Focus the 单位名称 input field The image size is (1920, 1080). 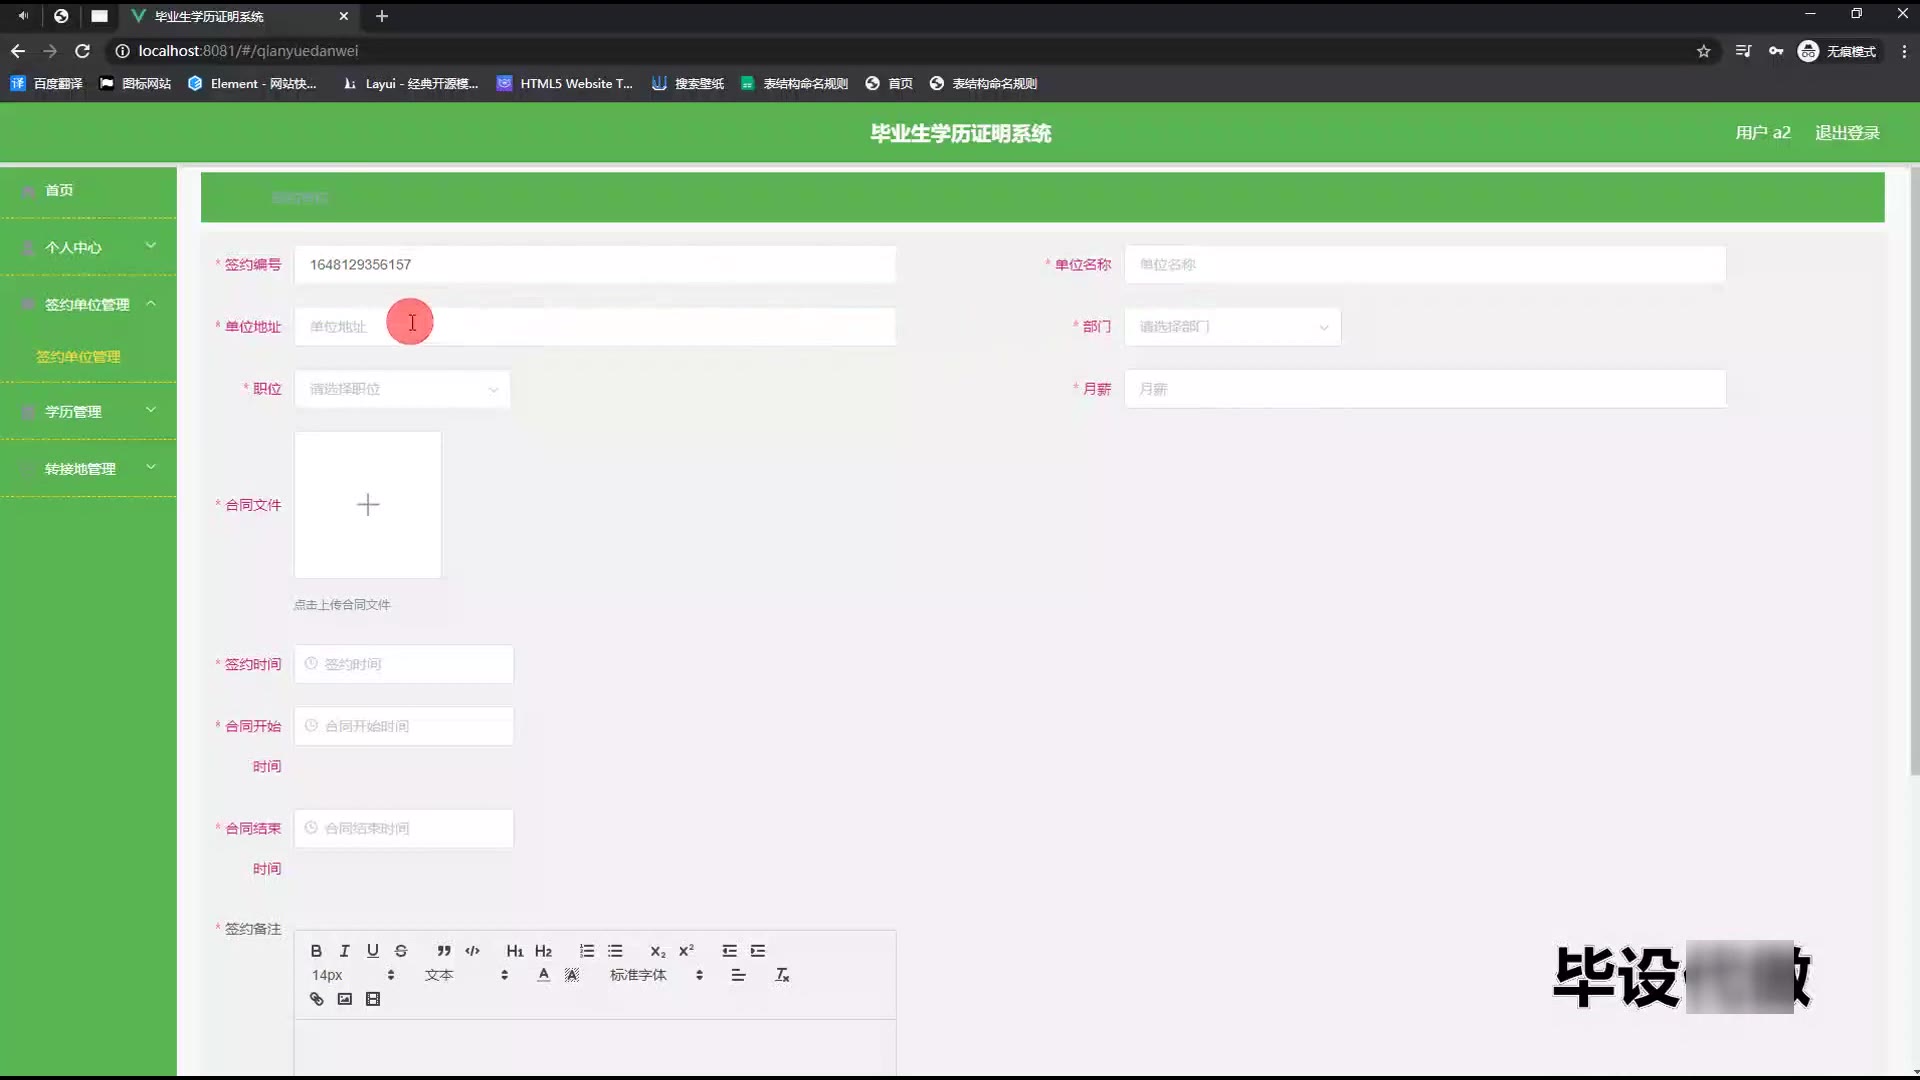click(1425, 265)
